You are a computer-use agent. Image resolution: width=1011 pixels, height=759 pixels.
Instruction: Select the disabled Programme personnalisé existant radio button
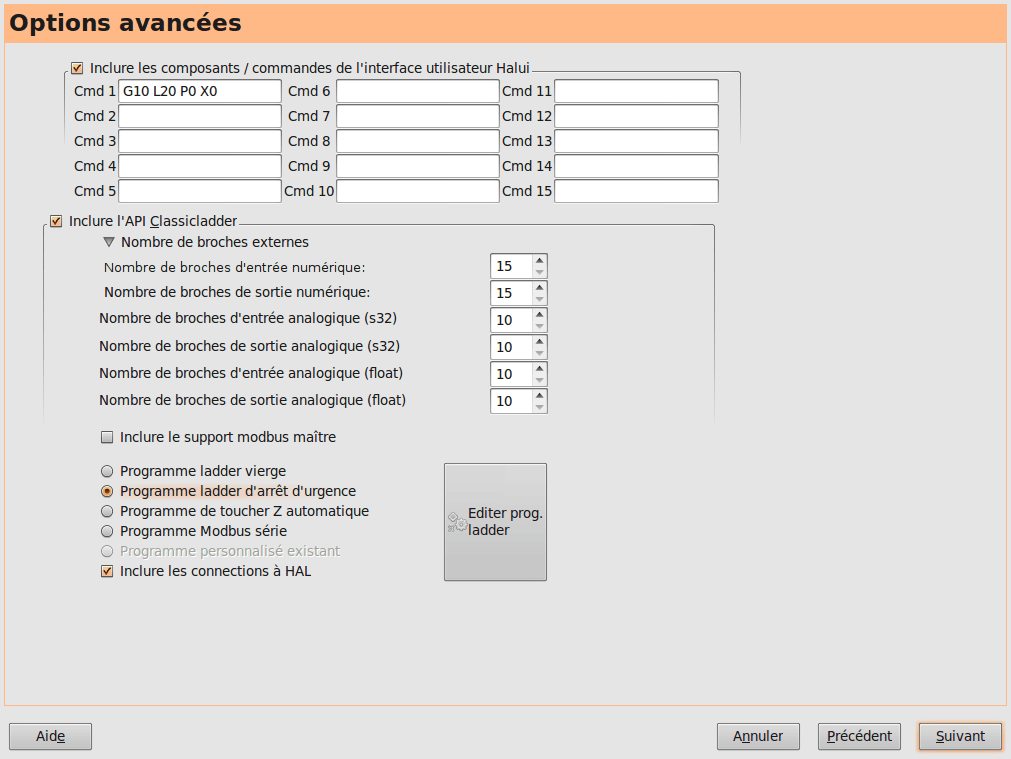107,551
